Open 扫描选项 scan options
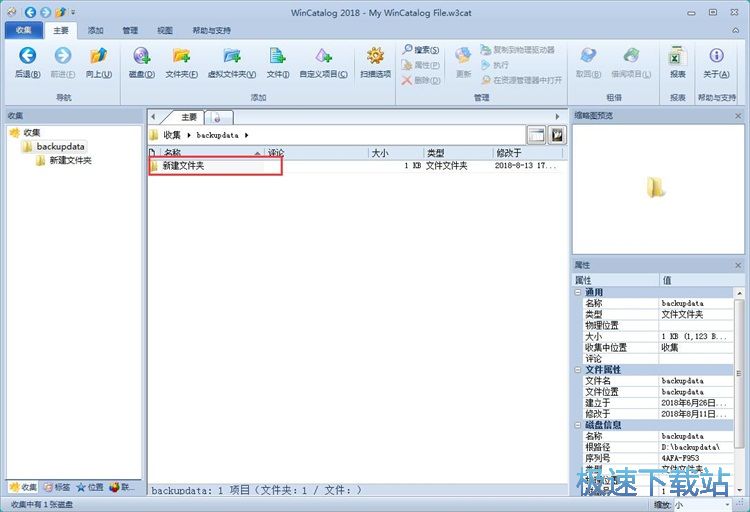Viewport: 750px width, 512px height. (375, 63)
